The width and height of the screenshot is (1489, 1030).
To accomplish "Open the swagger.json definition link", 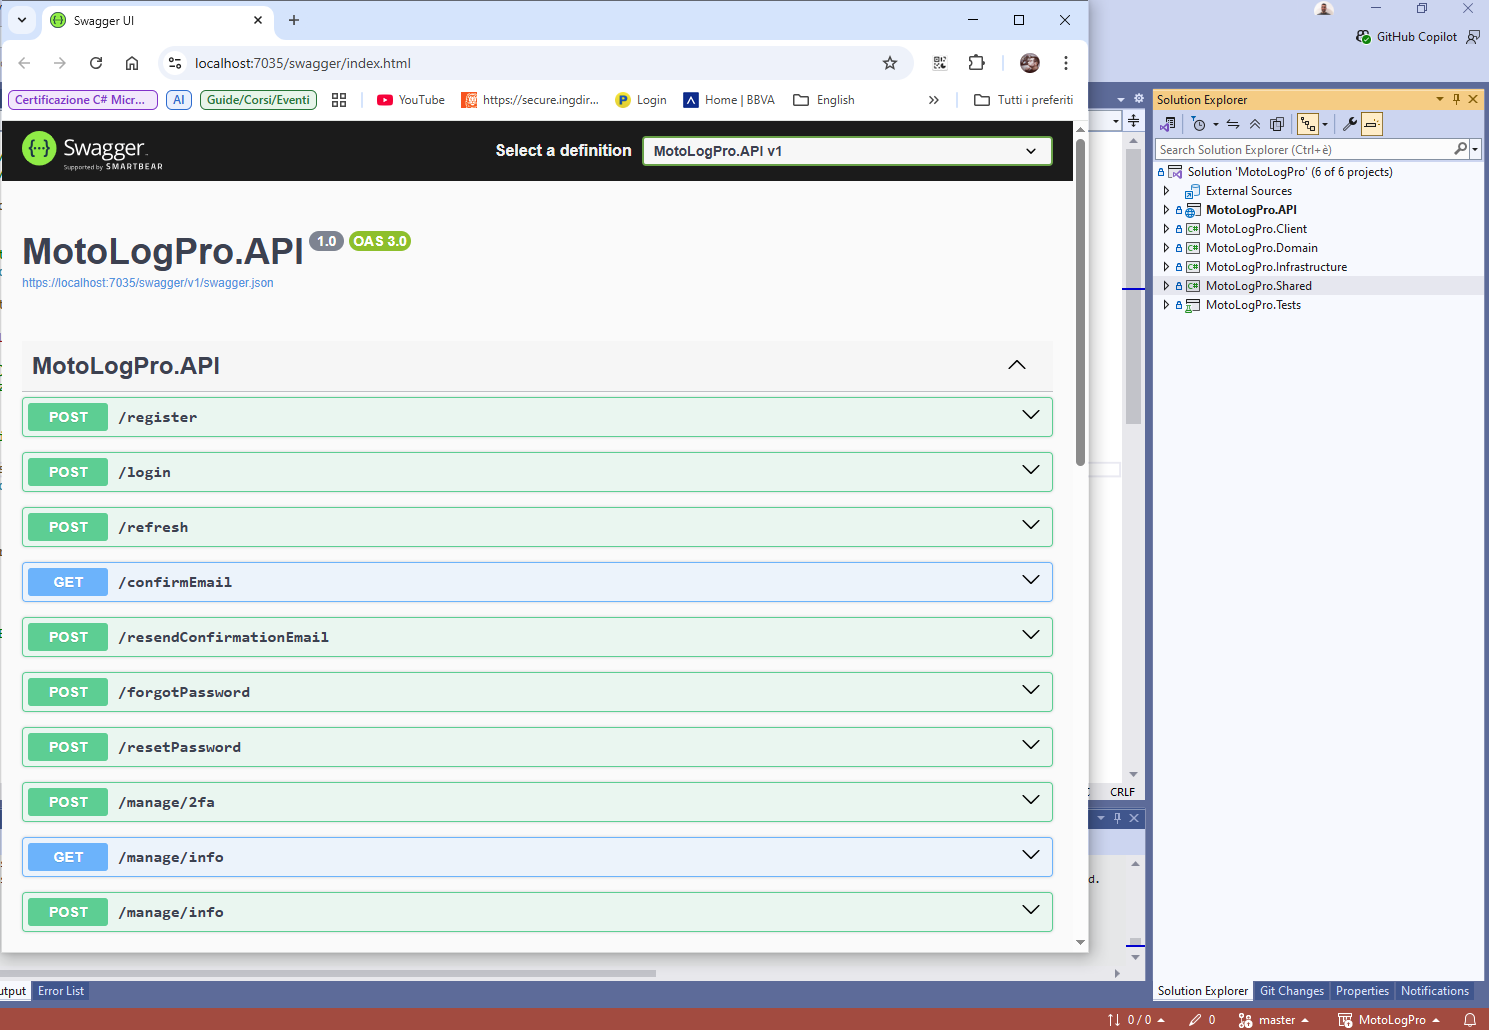I will pyautogui.click(x=148, y=283).
